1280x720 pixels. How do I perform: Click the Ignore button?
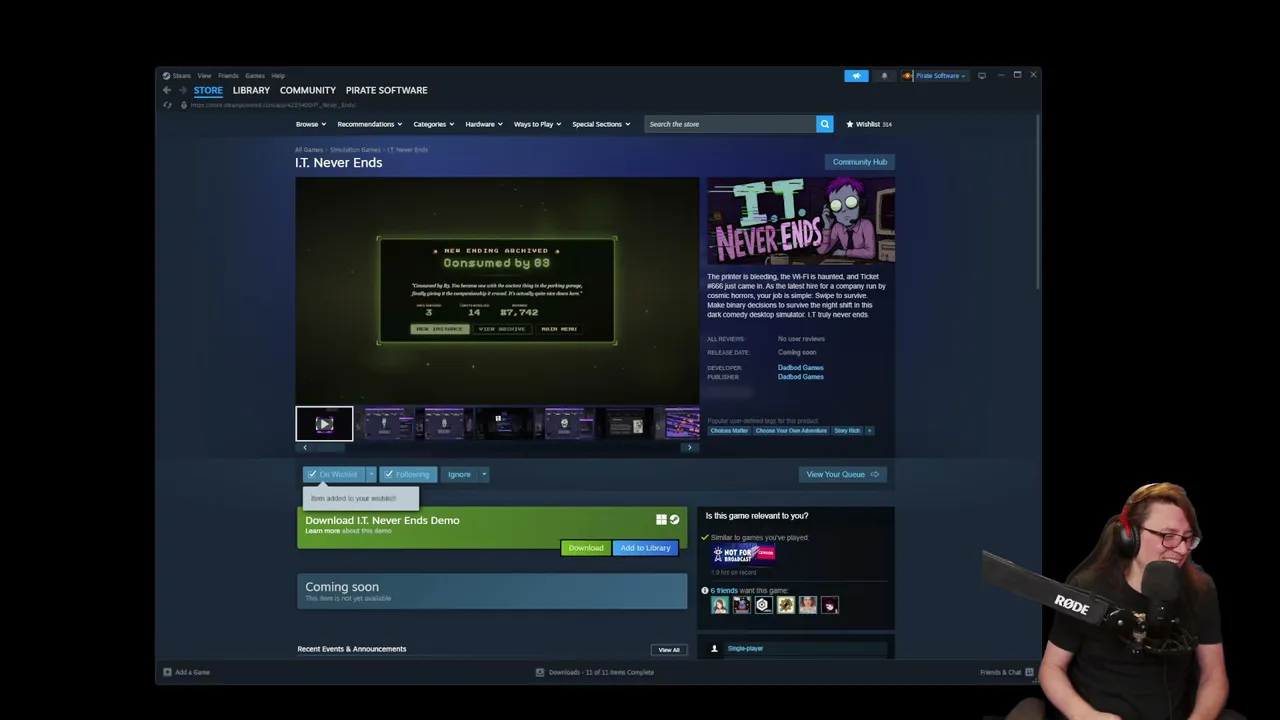pos(459,474)
